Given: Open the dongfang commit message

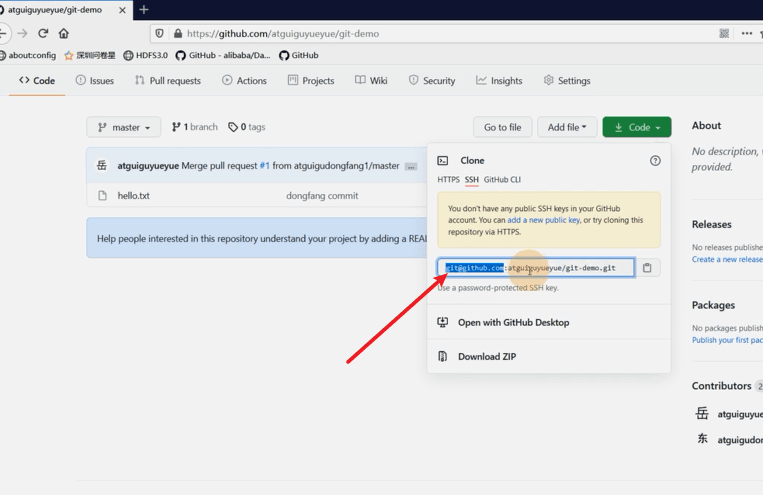Looking at the screenshot, I should tap(322, 196).
